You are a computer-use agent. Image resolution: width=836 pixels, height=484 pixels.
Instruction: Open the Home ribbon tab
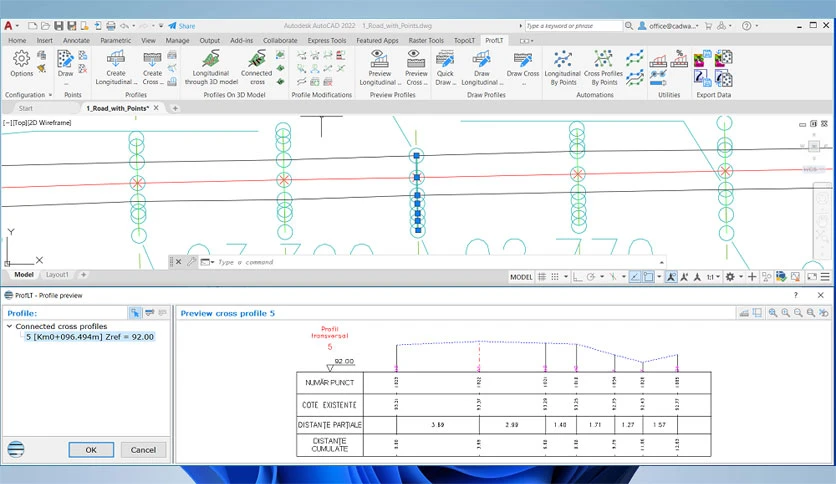click(x=17, y=41)
